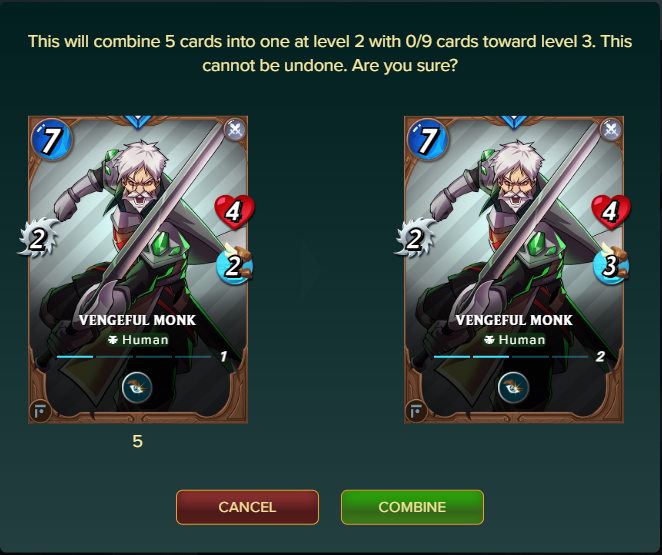The image size is (662, 555).
Task: Click crossed swords icon on left card corner
Action: coord(235,130)
